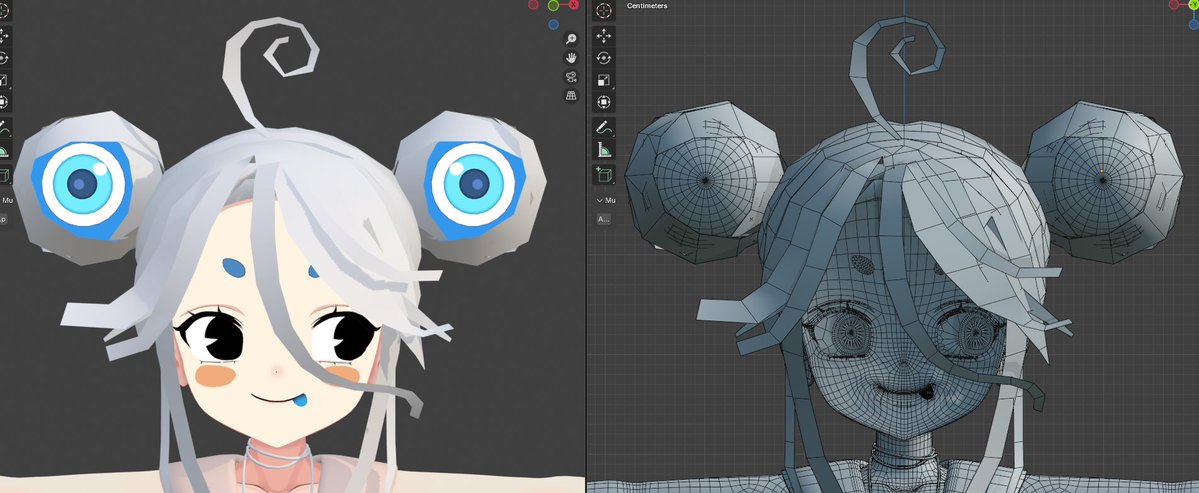Click the 'Centimeters' text in right viewport
The height and width of the screenshot is (493, 1199).
(647, 6)
